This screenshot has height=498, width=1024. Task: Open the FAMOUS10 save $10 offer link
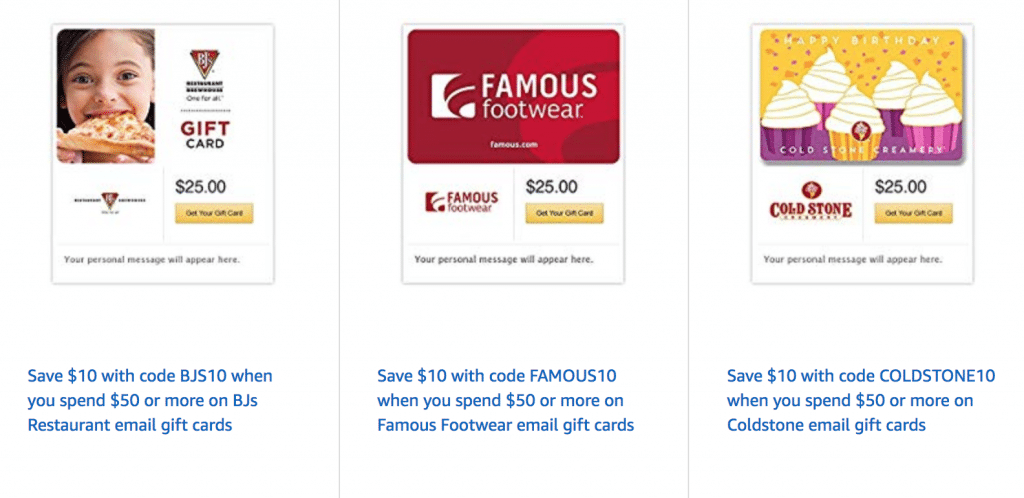pos(505,401)
